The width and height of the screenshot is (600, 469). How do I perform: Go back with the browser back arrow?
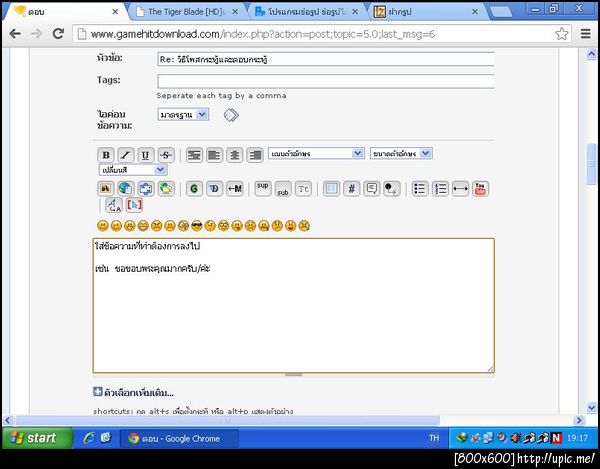point(15,34)
